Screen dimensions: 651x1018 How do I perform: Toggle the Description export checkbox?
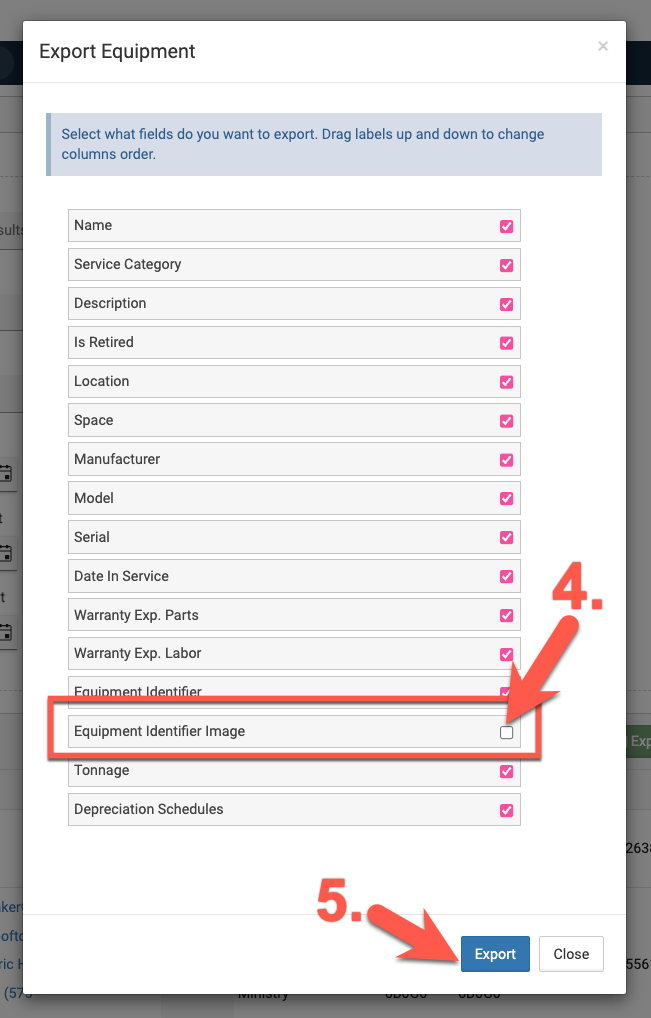coord(507,304)
